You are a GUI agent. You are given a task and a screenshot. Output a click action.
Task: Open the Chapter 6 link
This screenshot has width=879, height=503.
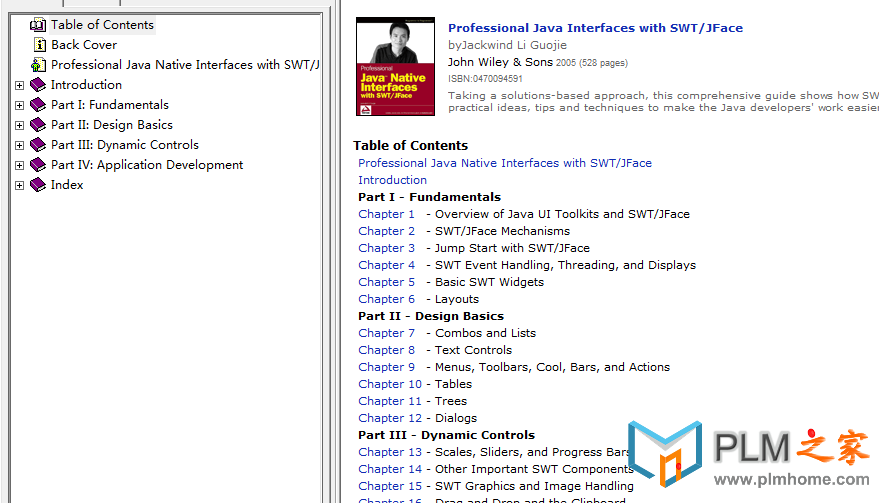[x=386, y=299]
